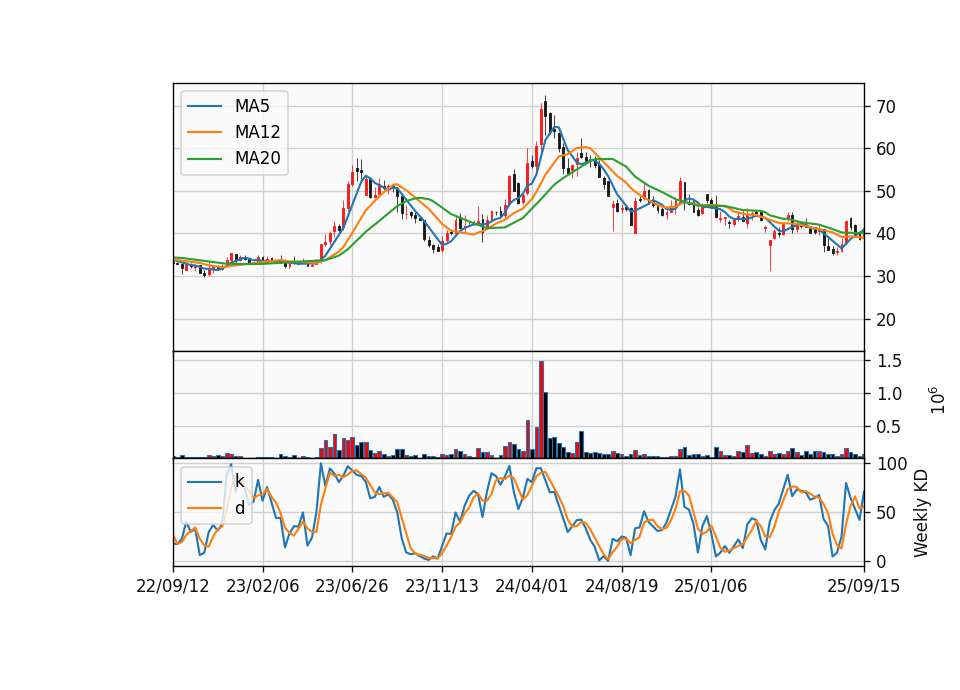Click the MA12 legend label
Viewport: 960px width, 690px height.
pyautogui.click(x=257, y=132)
